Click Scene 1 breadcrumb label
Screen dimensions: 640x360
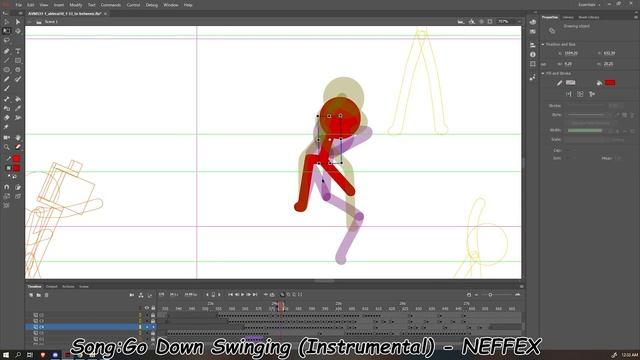(51, 22)
